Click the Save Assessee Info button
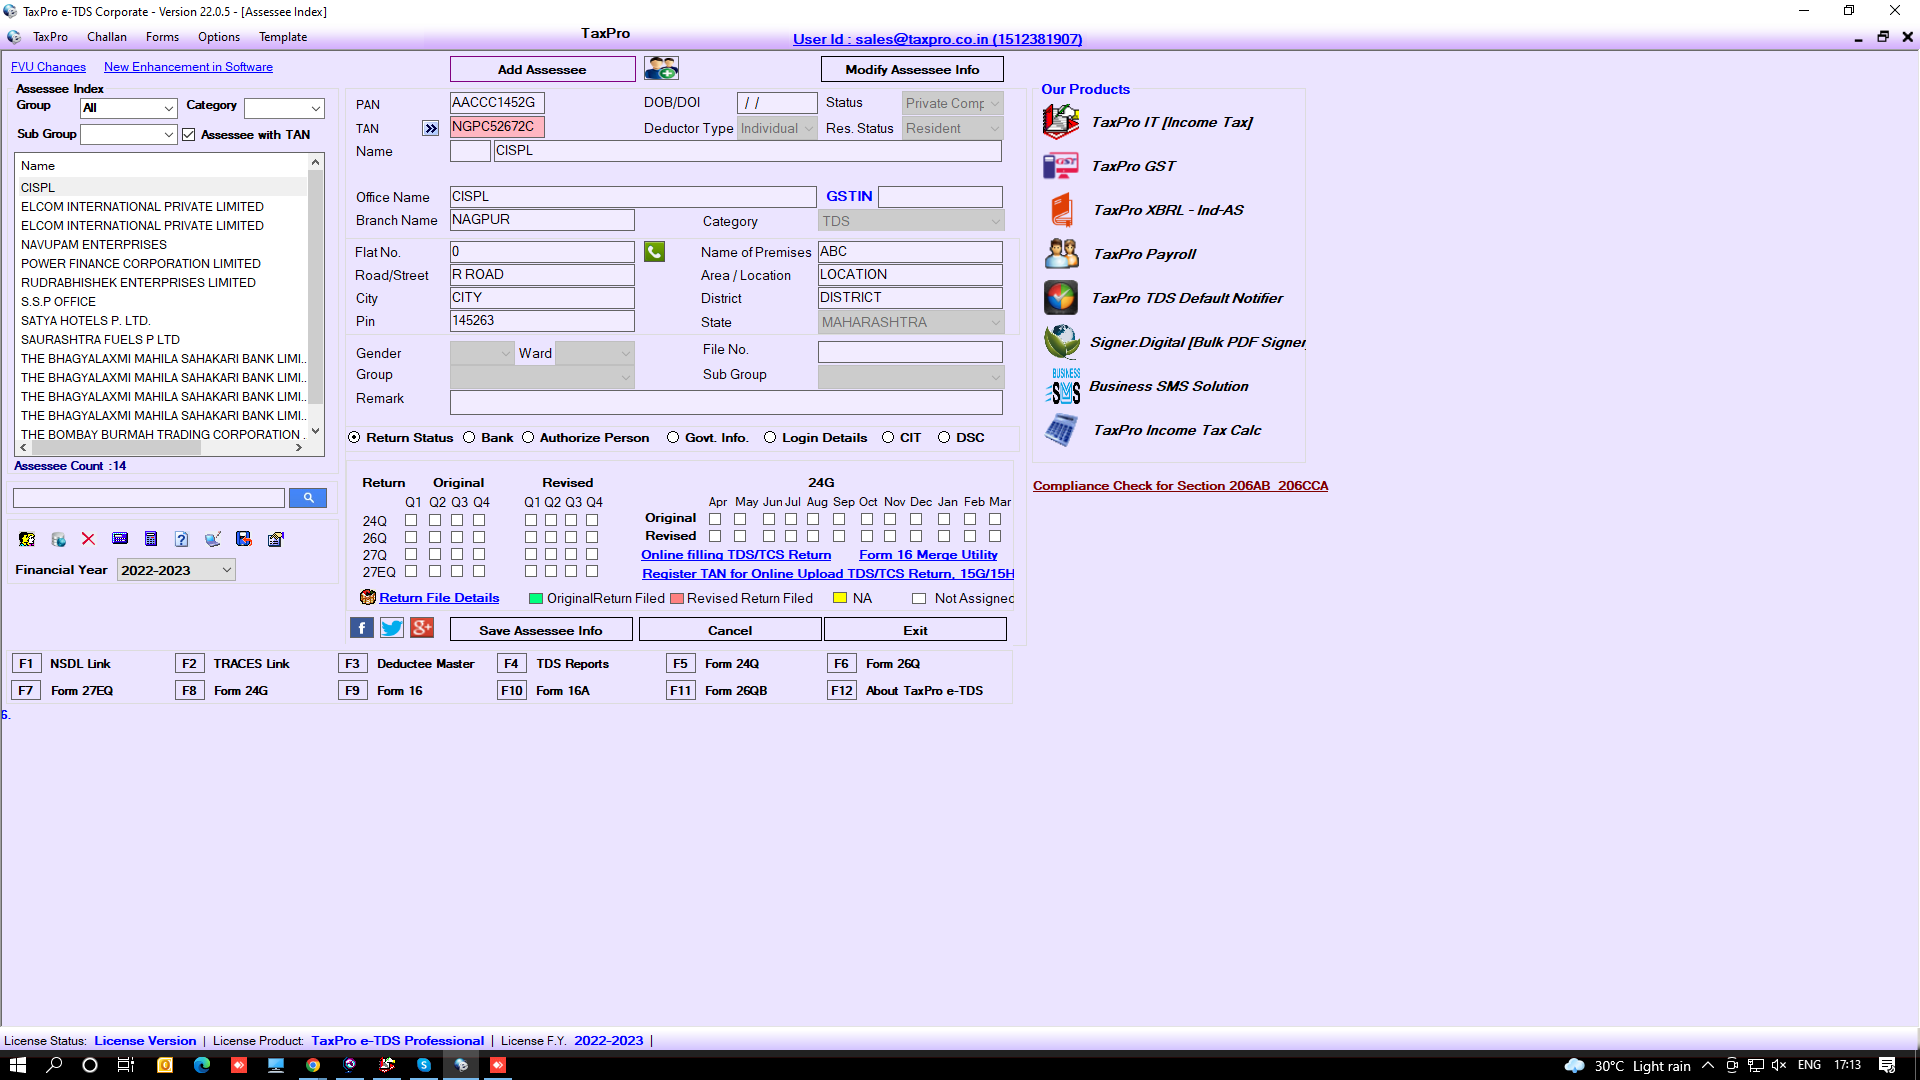 541,630
